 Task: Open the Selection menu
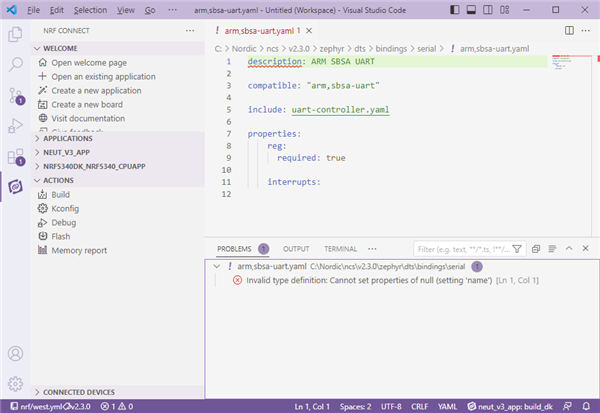(90, 10)
